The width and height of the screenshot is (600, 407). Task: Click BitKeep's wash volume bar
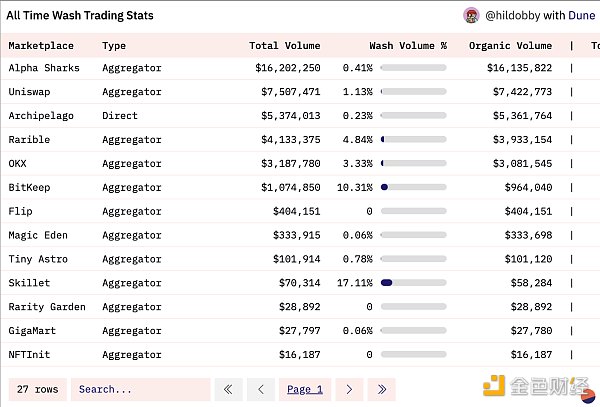pos(399,187)
